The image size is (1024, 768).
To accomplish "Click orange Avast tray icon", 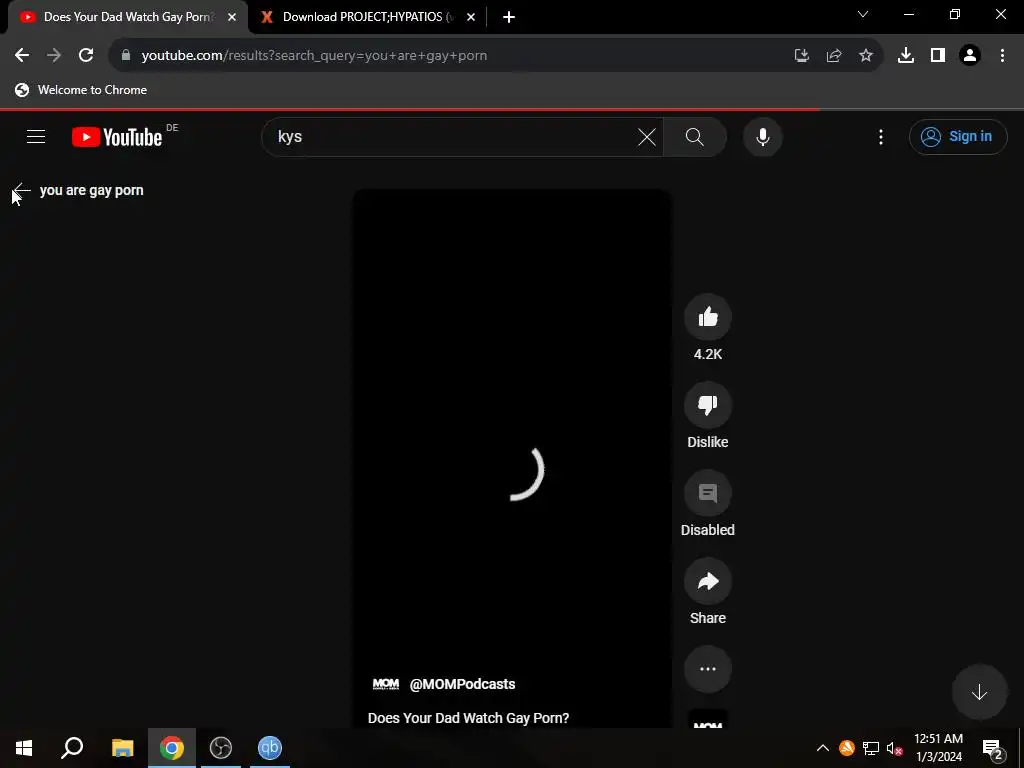I will point(847,748).
